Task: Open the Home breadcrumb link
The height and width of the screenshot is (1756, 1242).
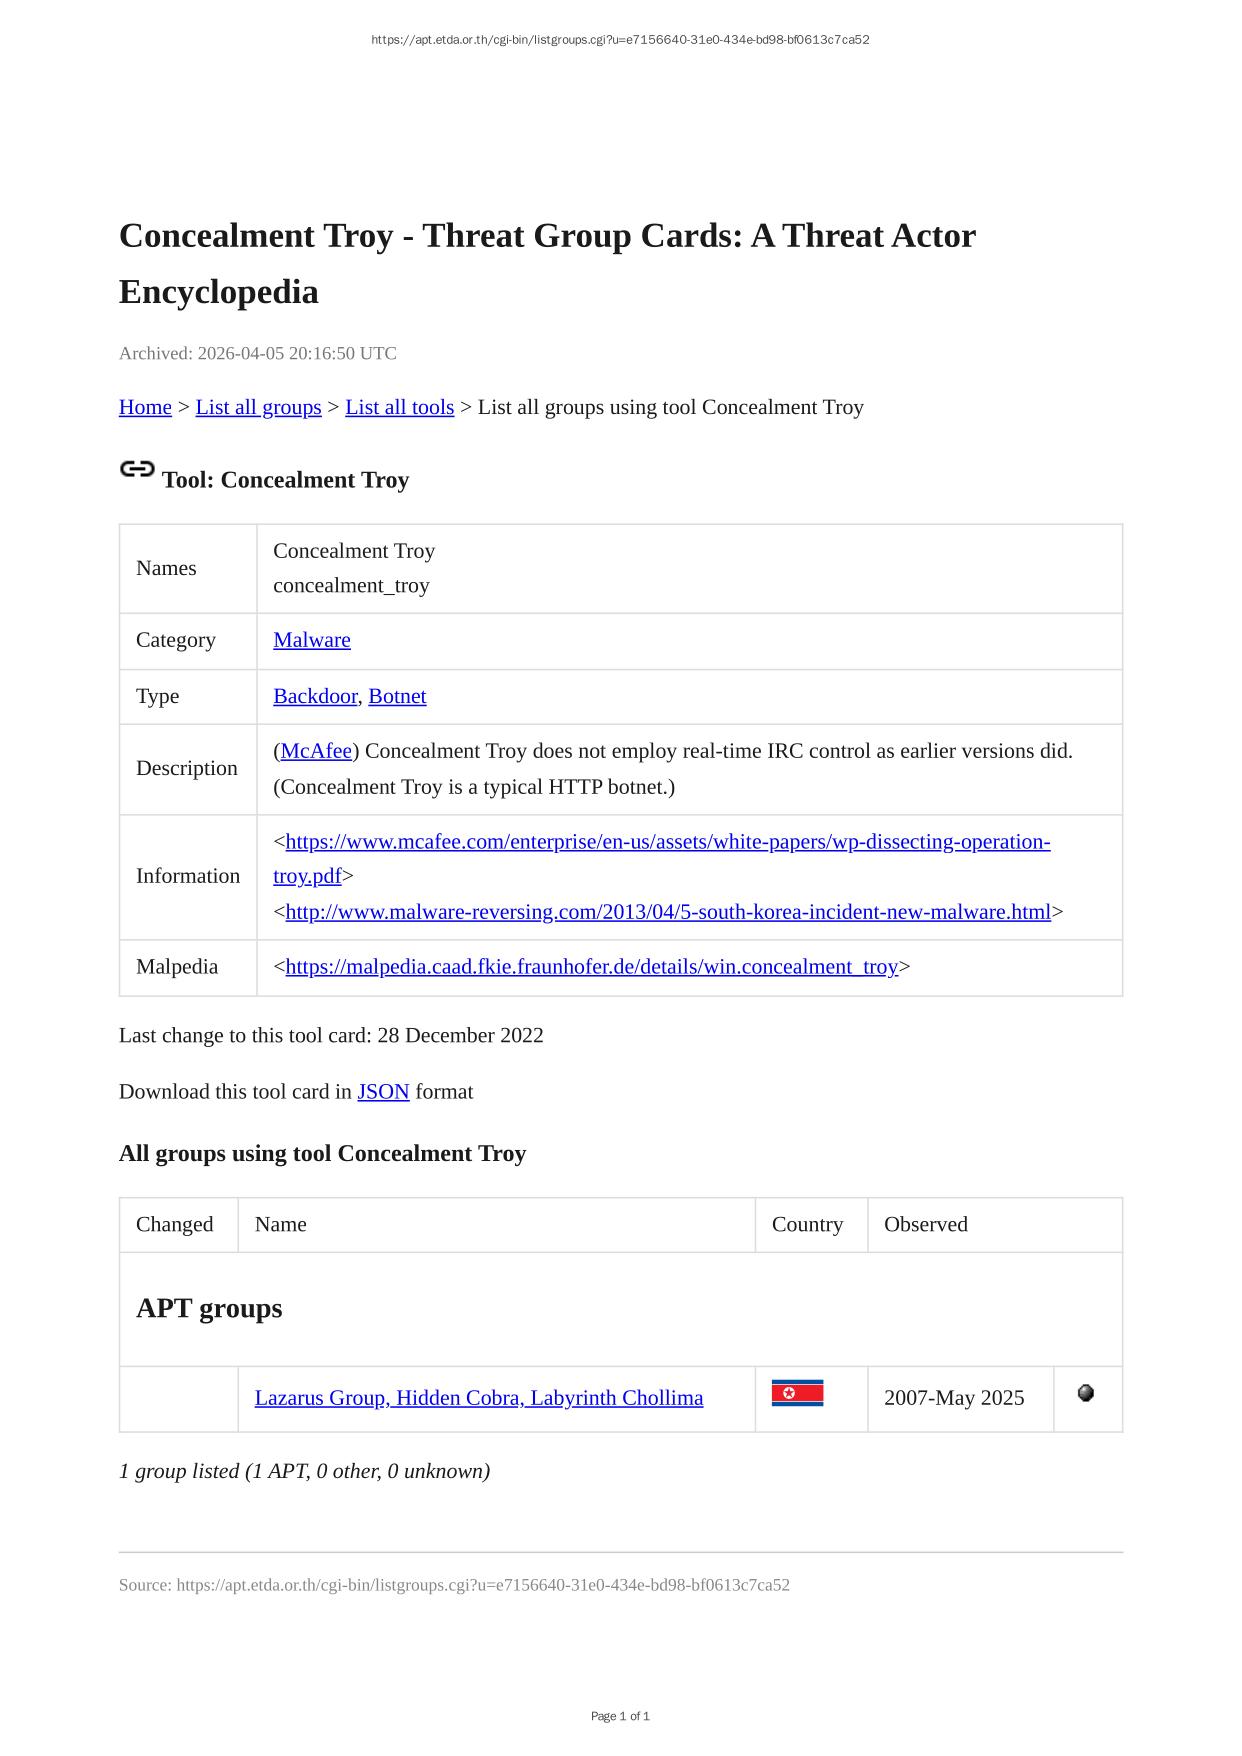Action: point(145,407)
